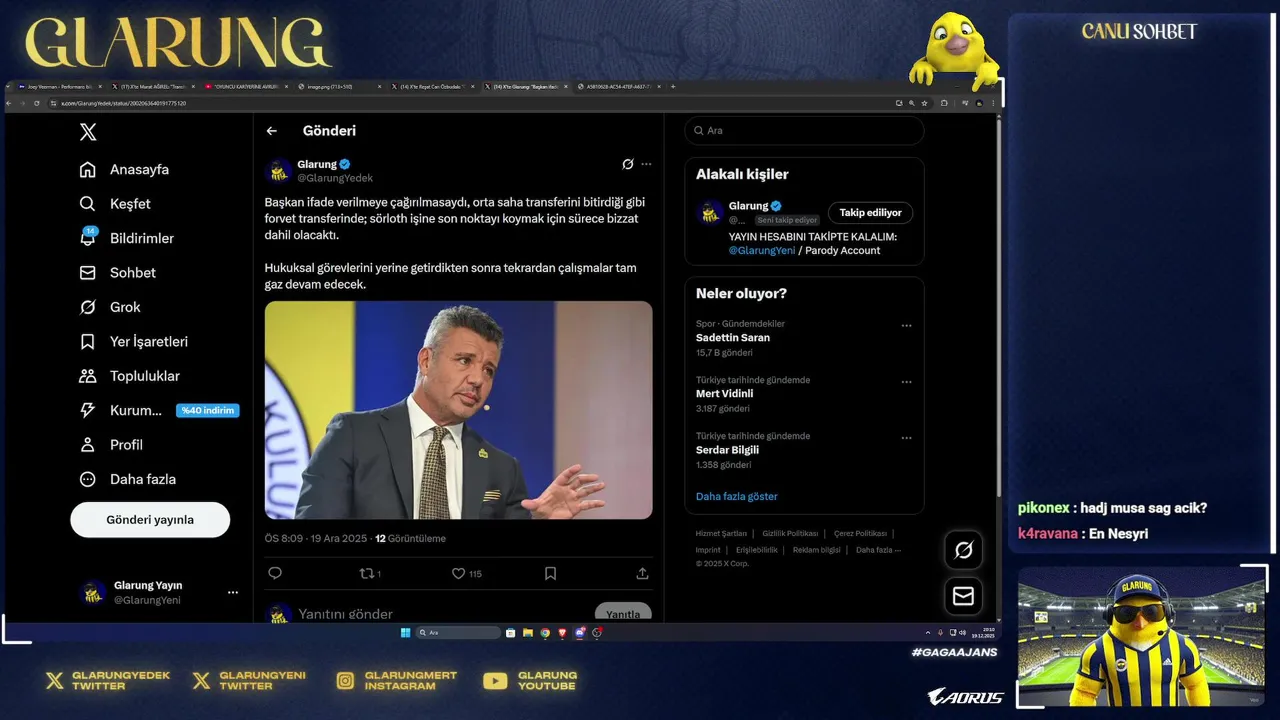1280x720 pixels.
Task: Open Erişilebilirlik footer link
Action: point(757,550)
